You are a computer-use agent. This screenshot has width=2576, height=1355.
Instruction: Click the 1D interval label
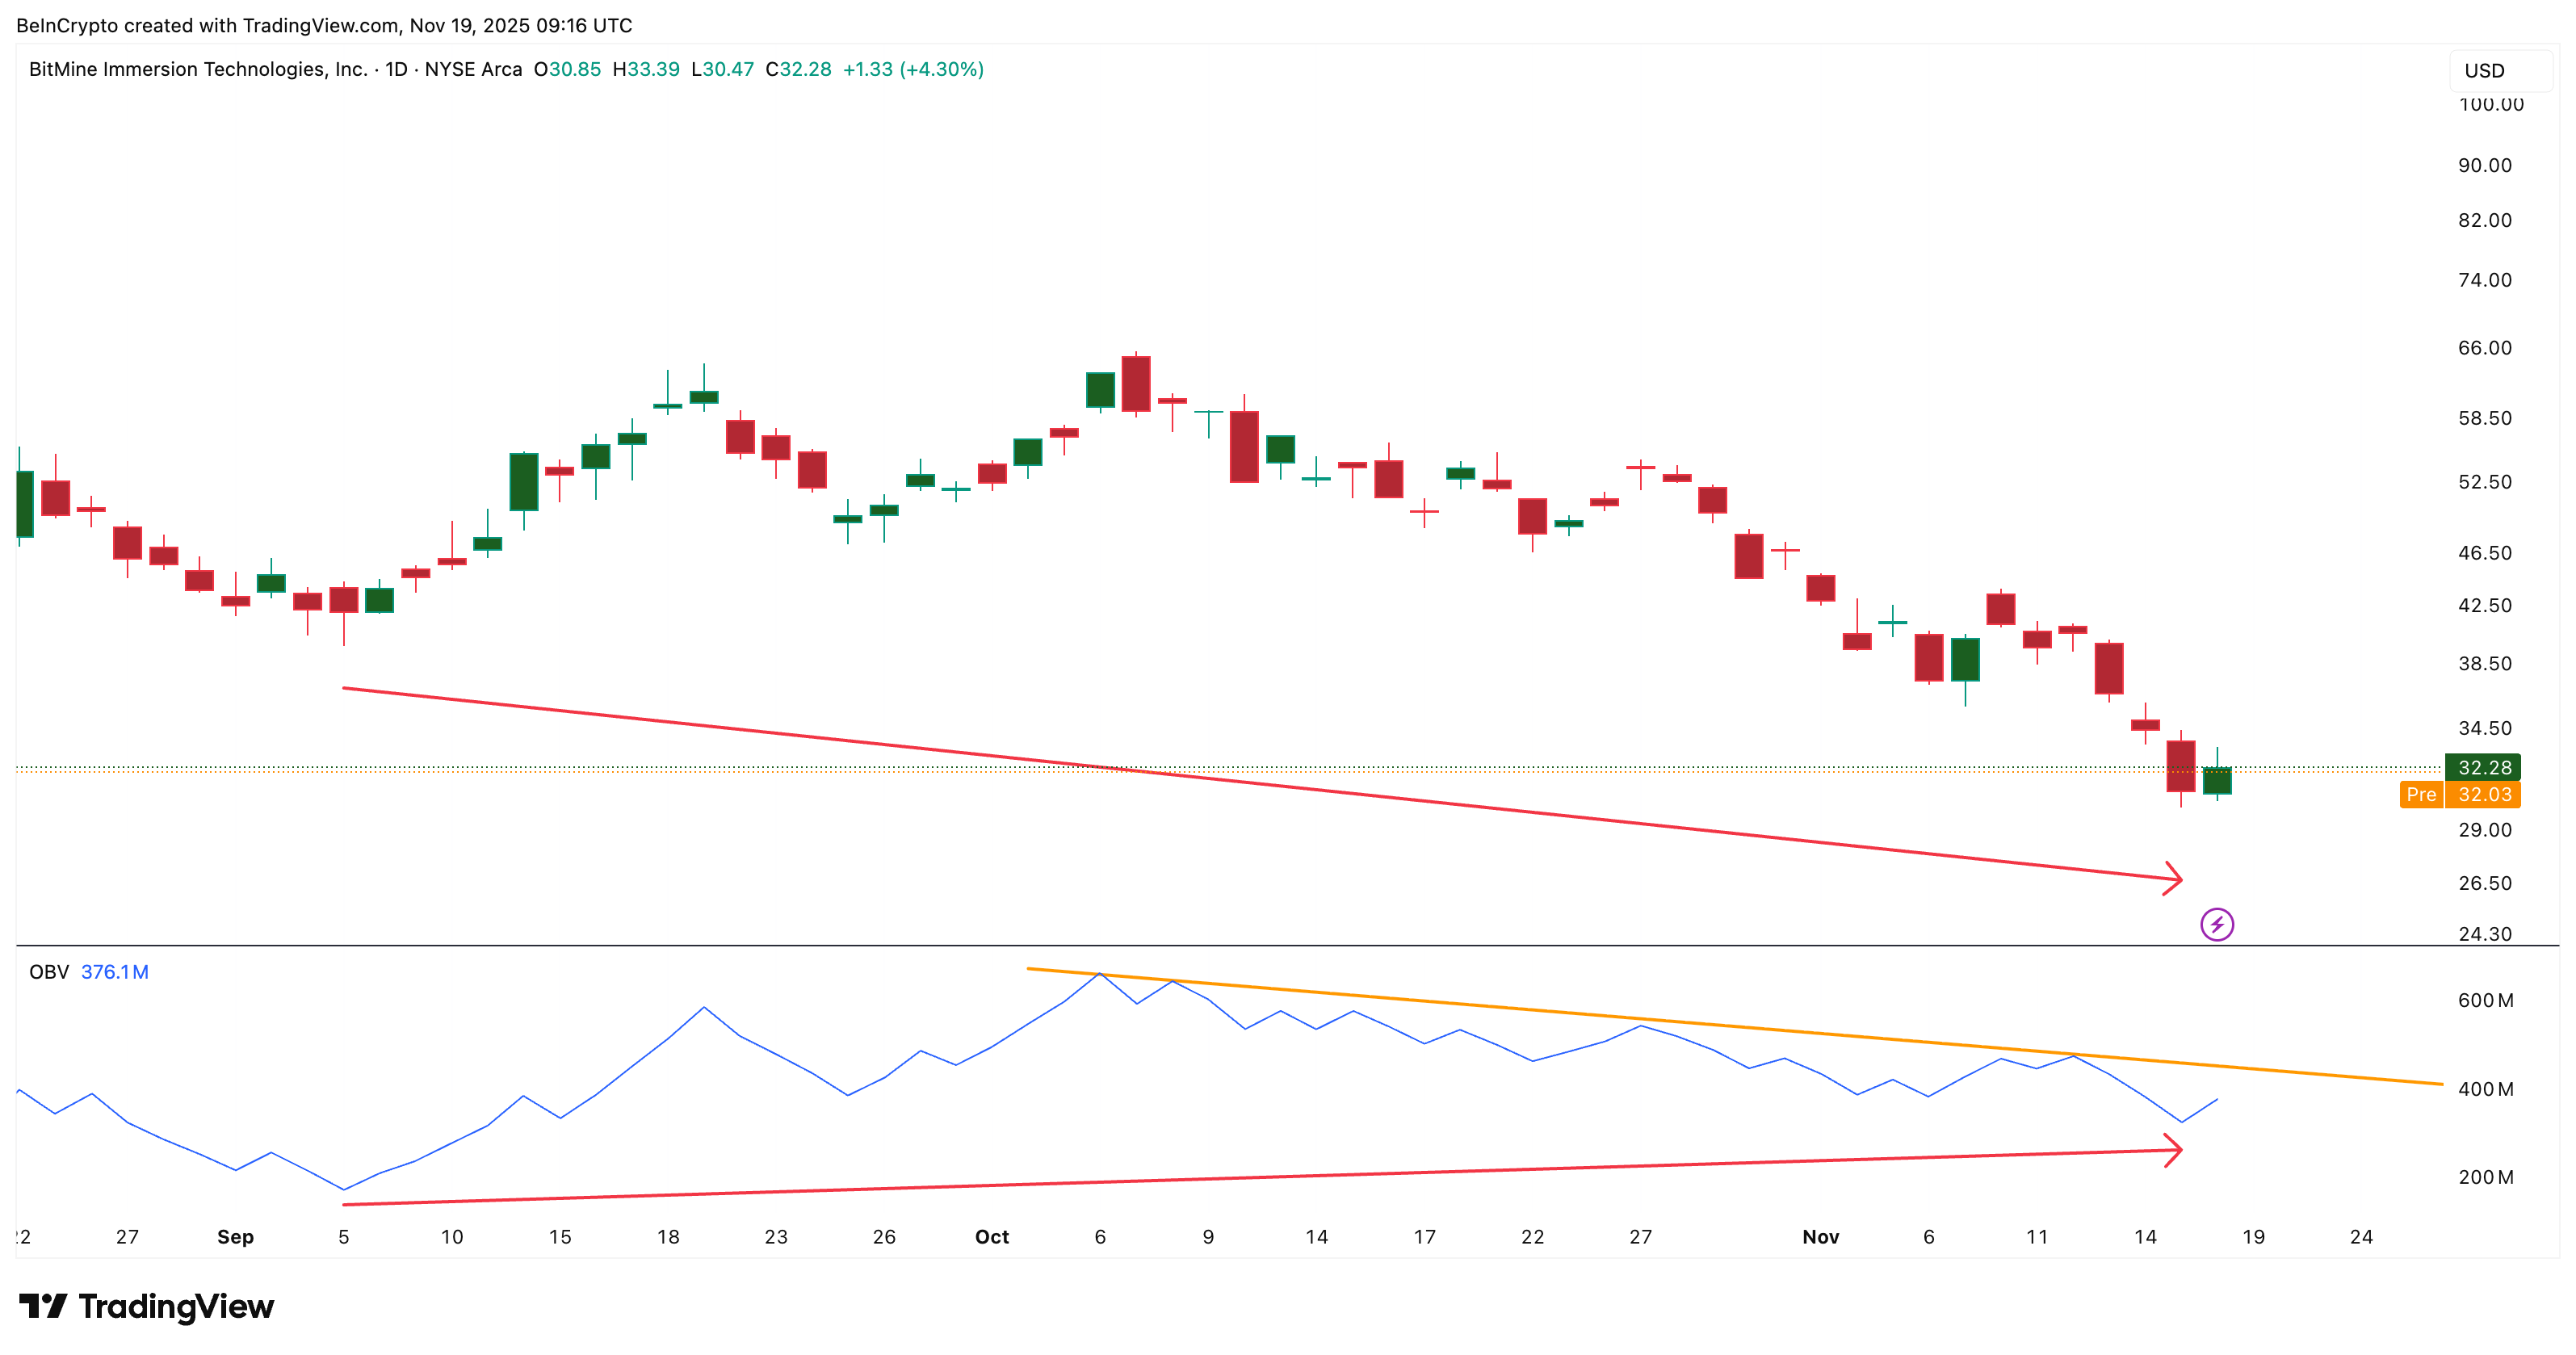point(396,69)
